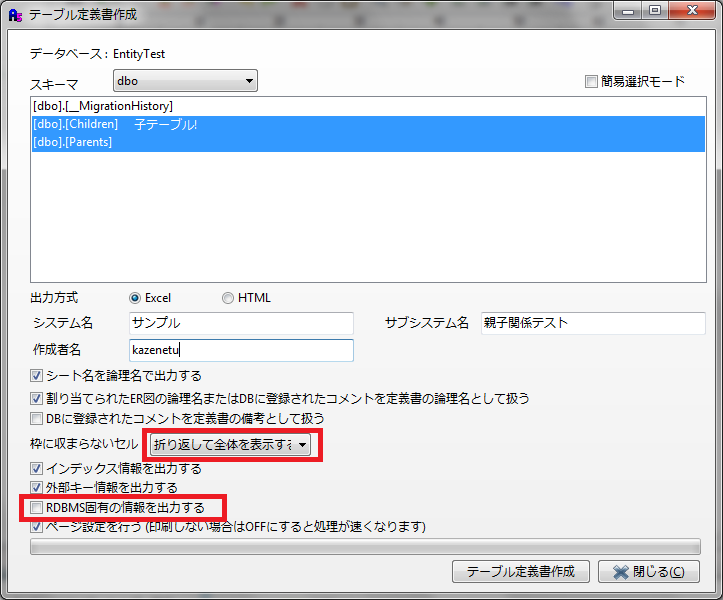Click the サブシステム名 input field
723x600 pixels.
[593, 323]
